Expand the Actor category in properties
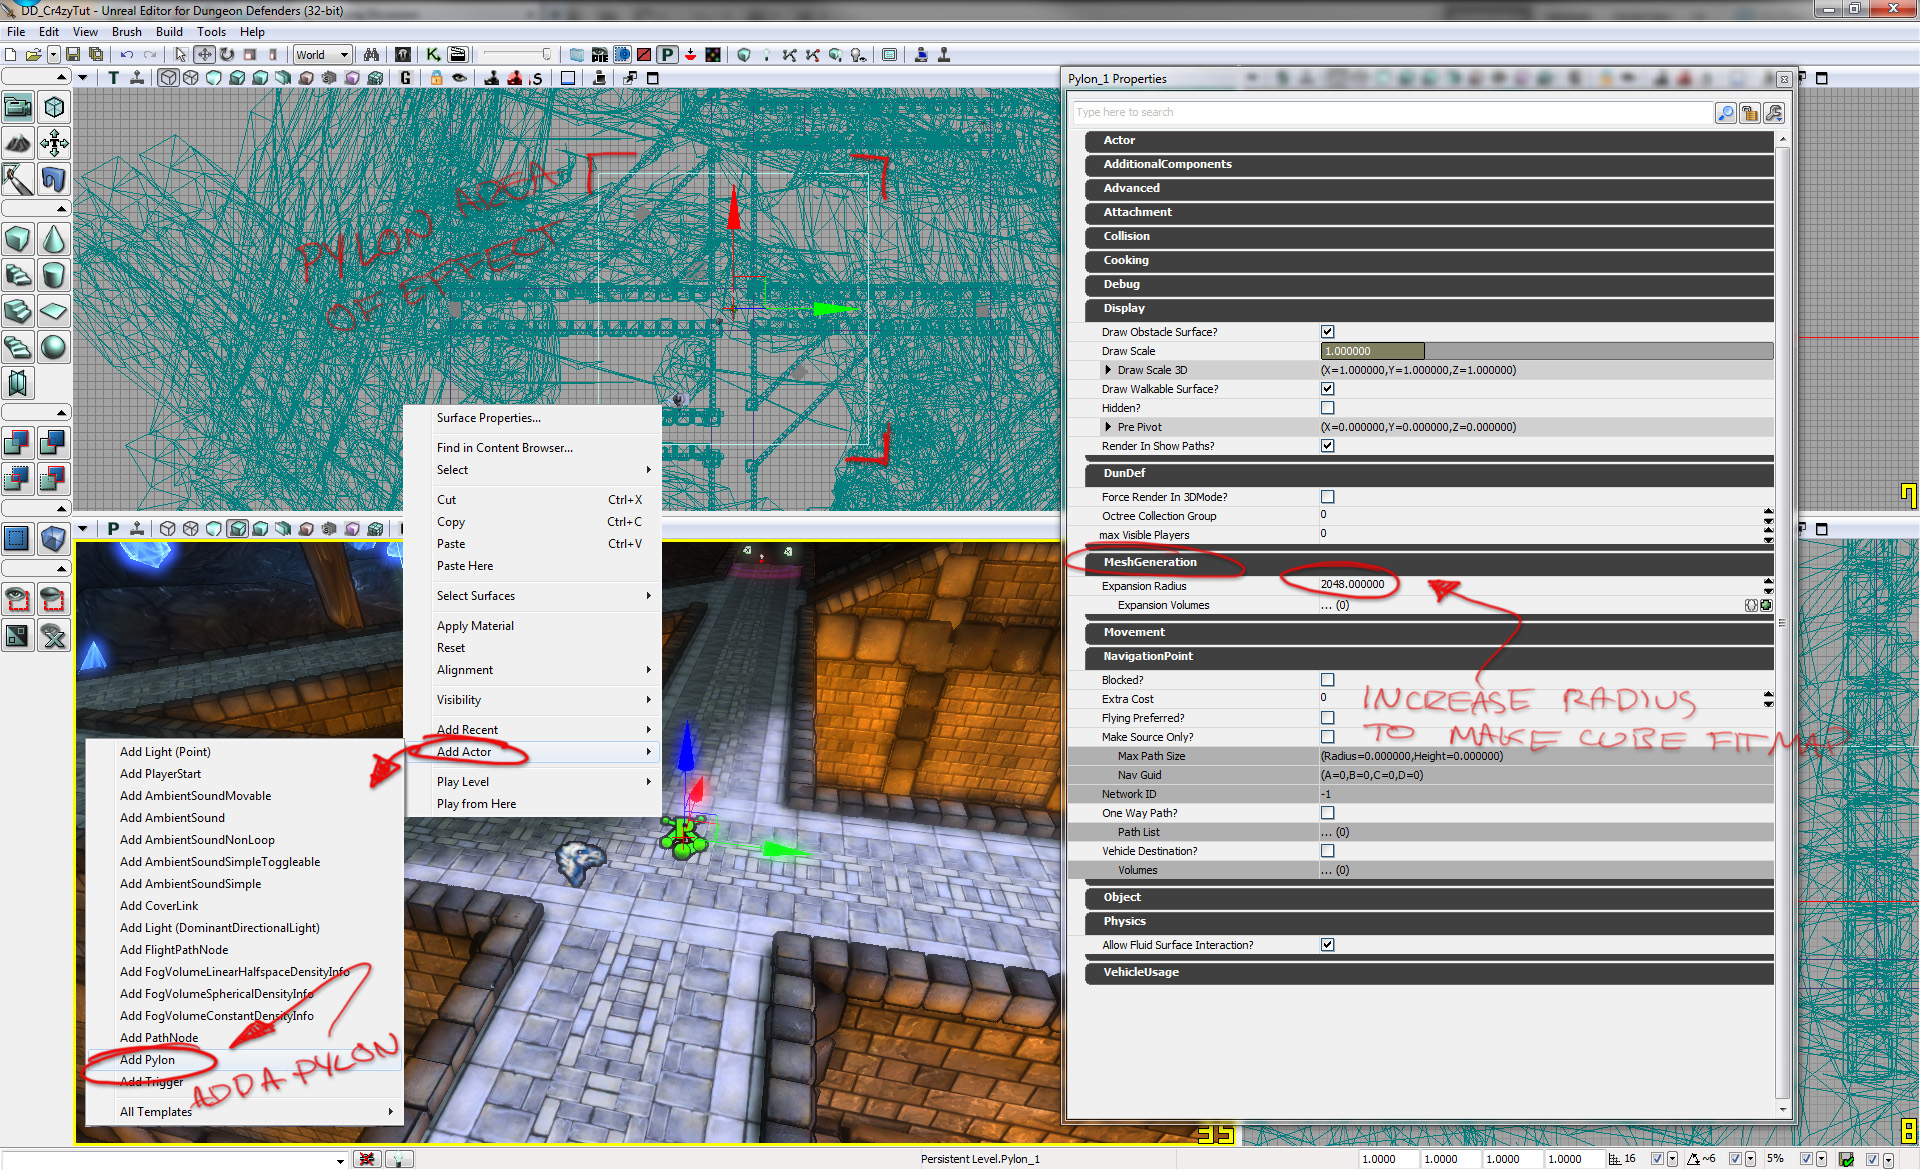 1429,141
